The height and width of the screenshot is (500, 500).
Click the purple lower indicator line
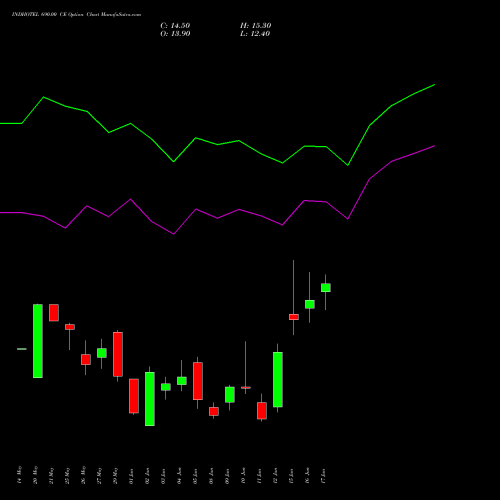click(217, 218)
